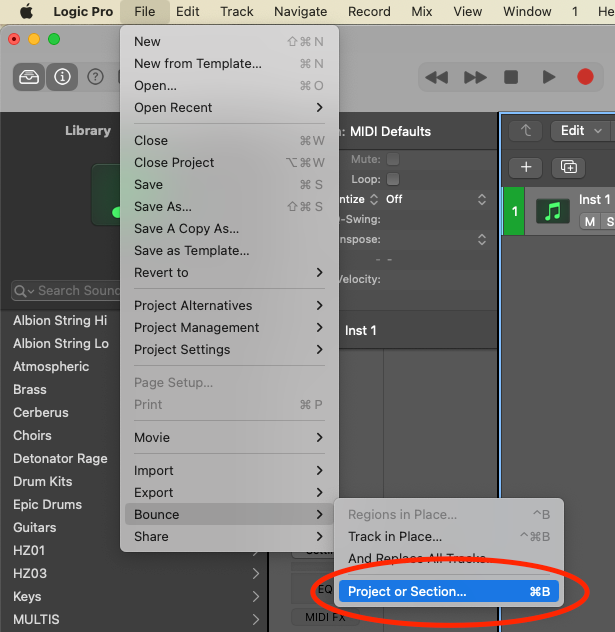The height and width of the screenshot is (632, 615).
Task: Click the red Record button
Action: (585, 77)
